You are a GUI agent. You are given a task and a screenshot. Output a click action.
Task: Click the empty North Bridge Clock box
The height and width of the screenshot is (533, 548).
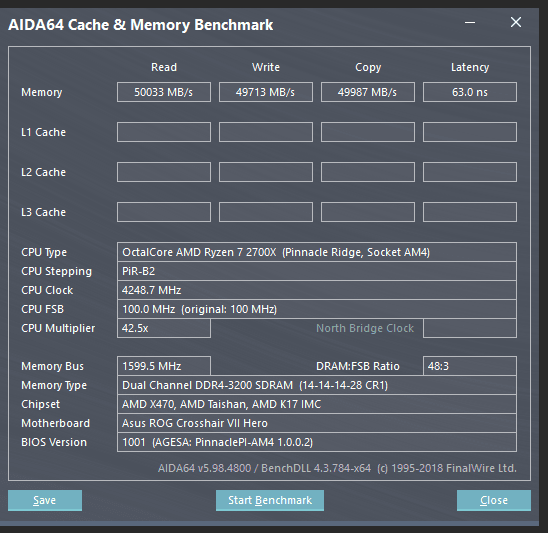point(470,328)
